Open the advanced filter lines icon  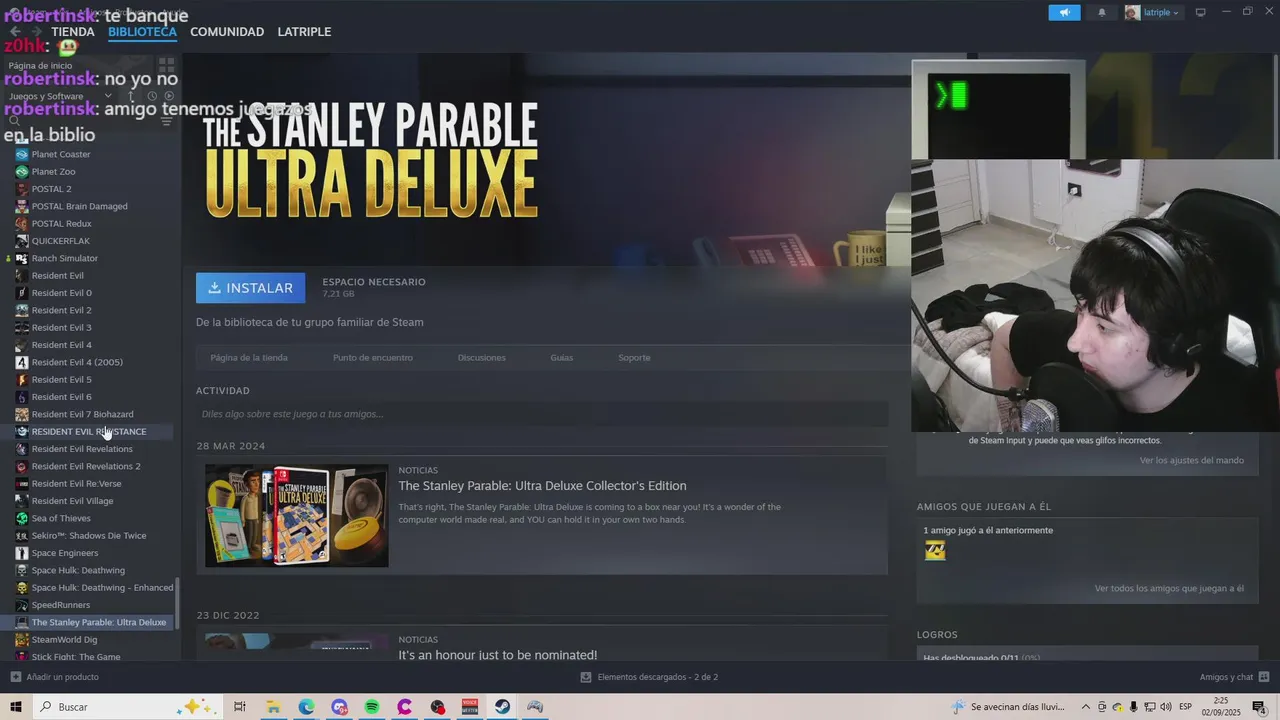(166, 121)
